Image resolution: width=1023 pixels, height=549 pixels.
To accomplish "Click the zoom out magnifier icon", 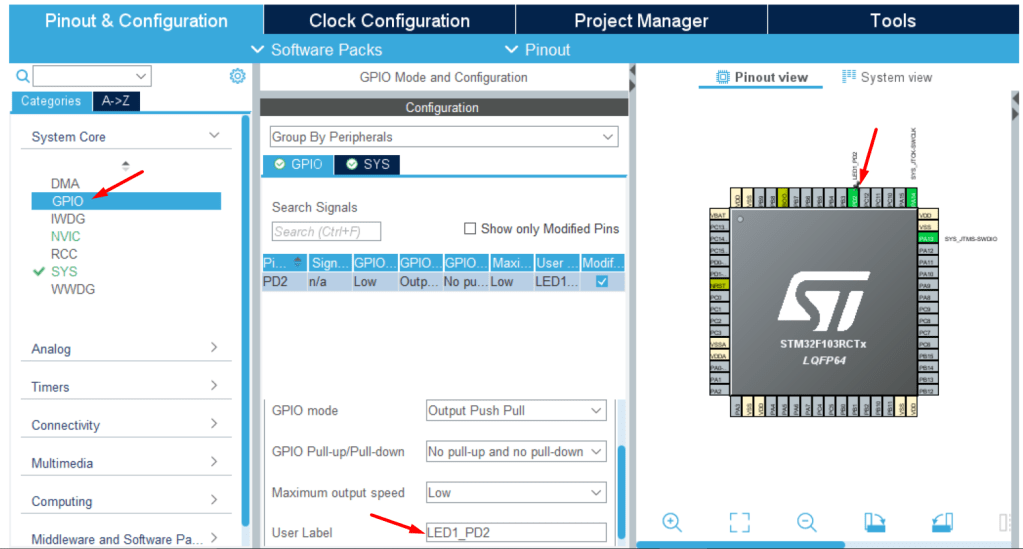I will point(806,522).
